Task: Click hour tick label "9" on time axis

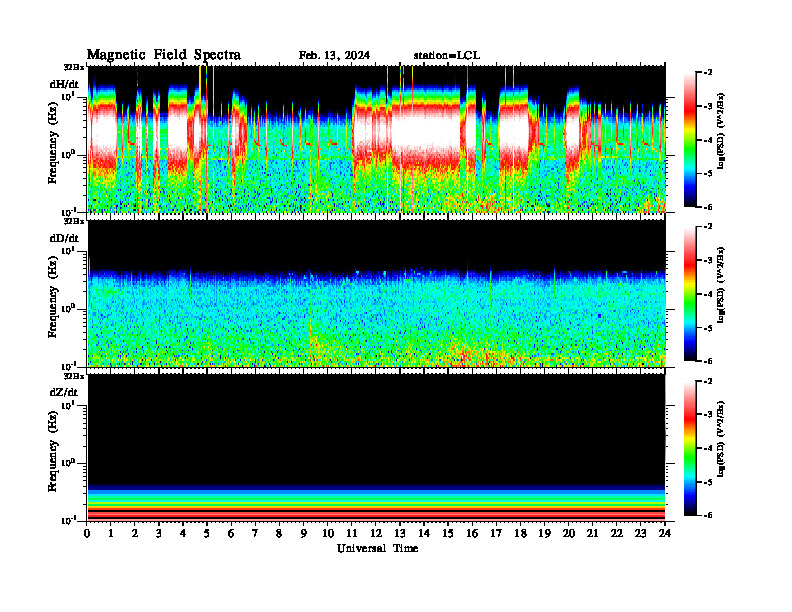Action: (304, 534)
